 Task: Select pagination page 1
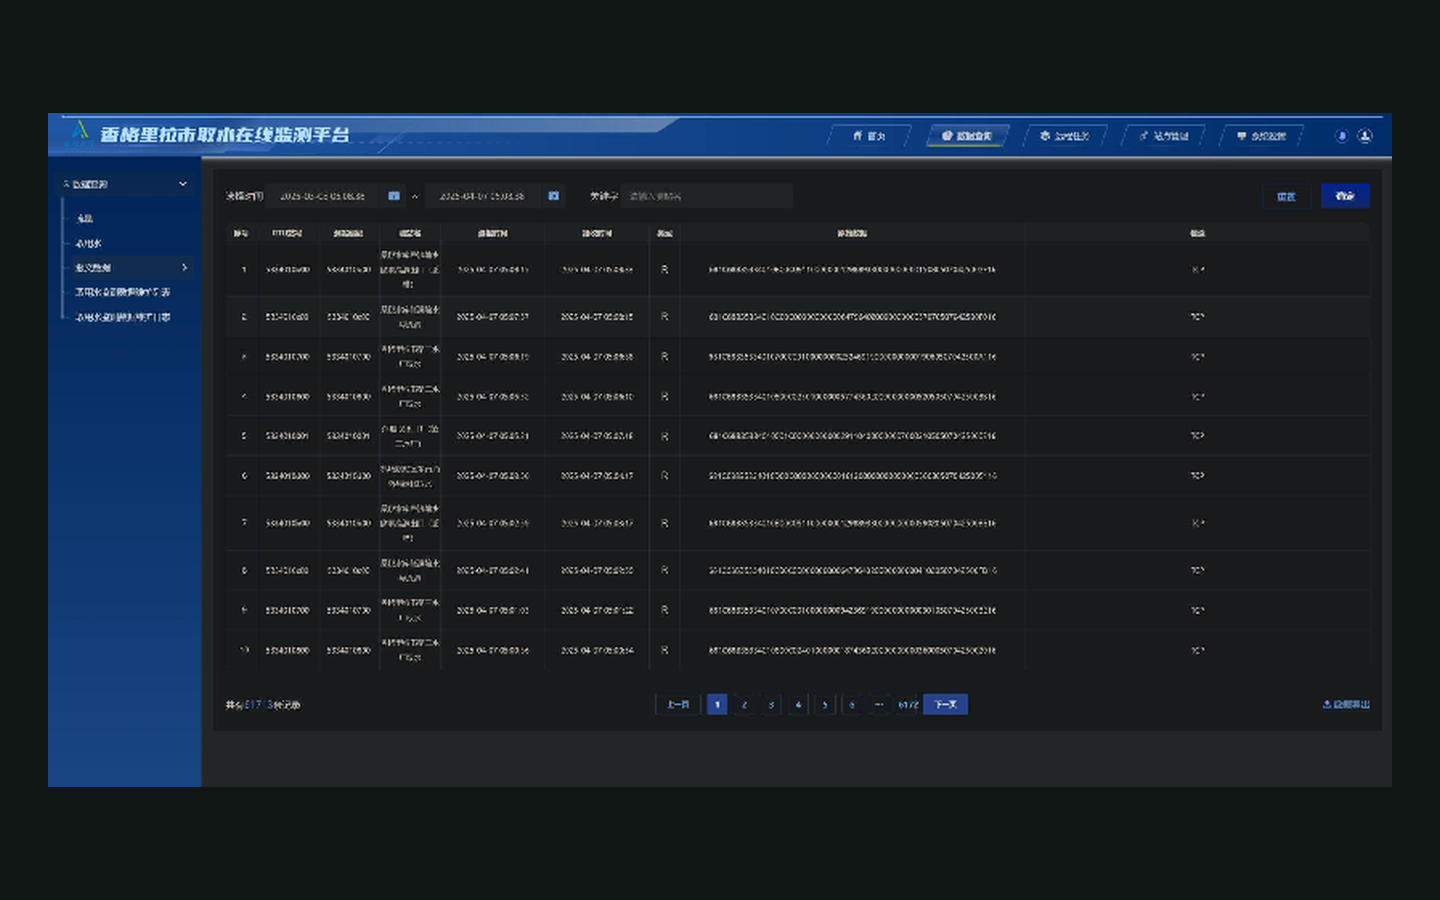coord(717,705)
